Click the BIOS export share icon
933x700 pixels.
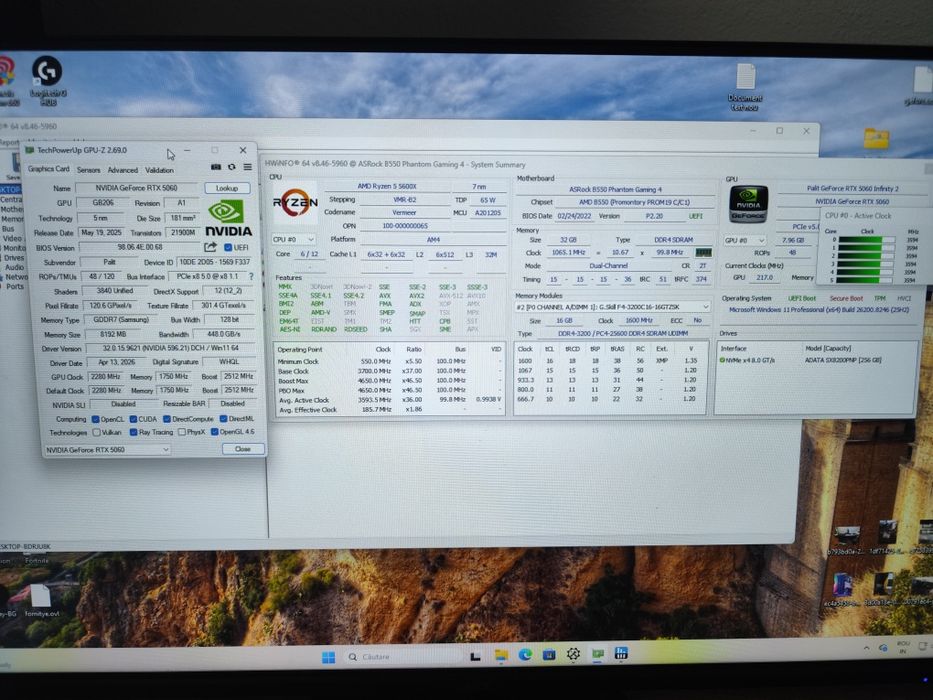coord(211,247)
